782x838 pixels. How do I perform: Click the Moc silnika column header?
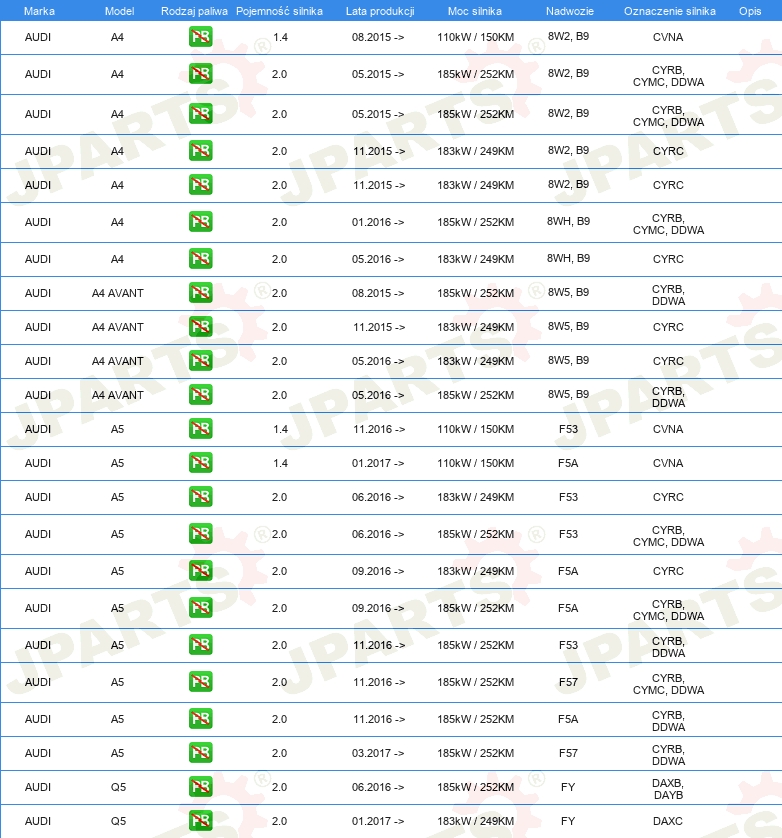(x=475, y=11)
